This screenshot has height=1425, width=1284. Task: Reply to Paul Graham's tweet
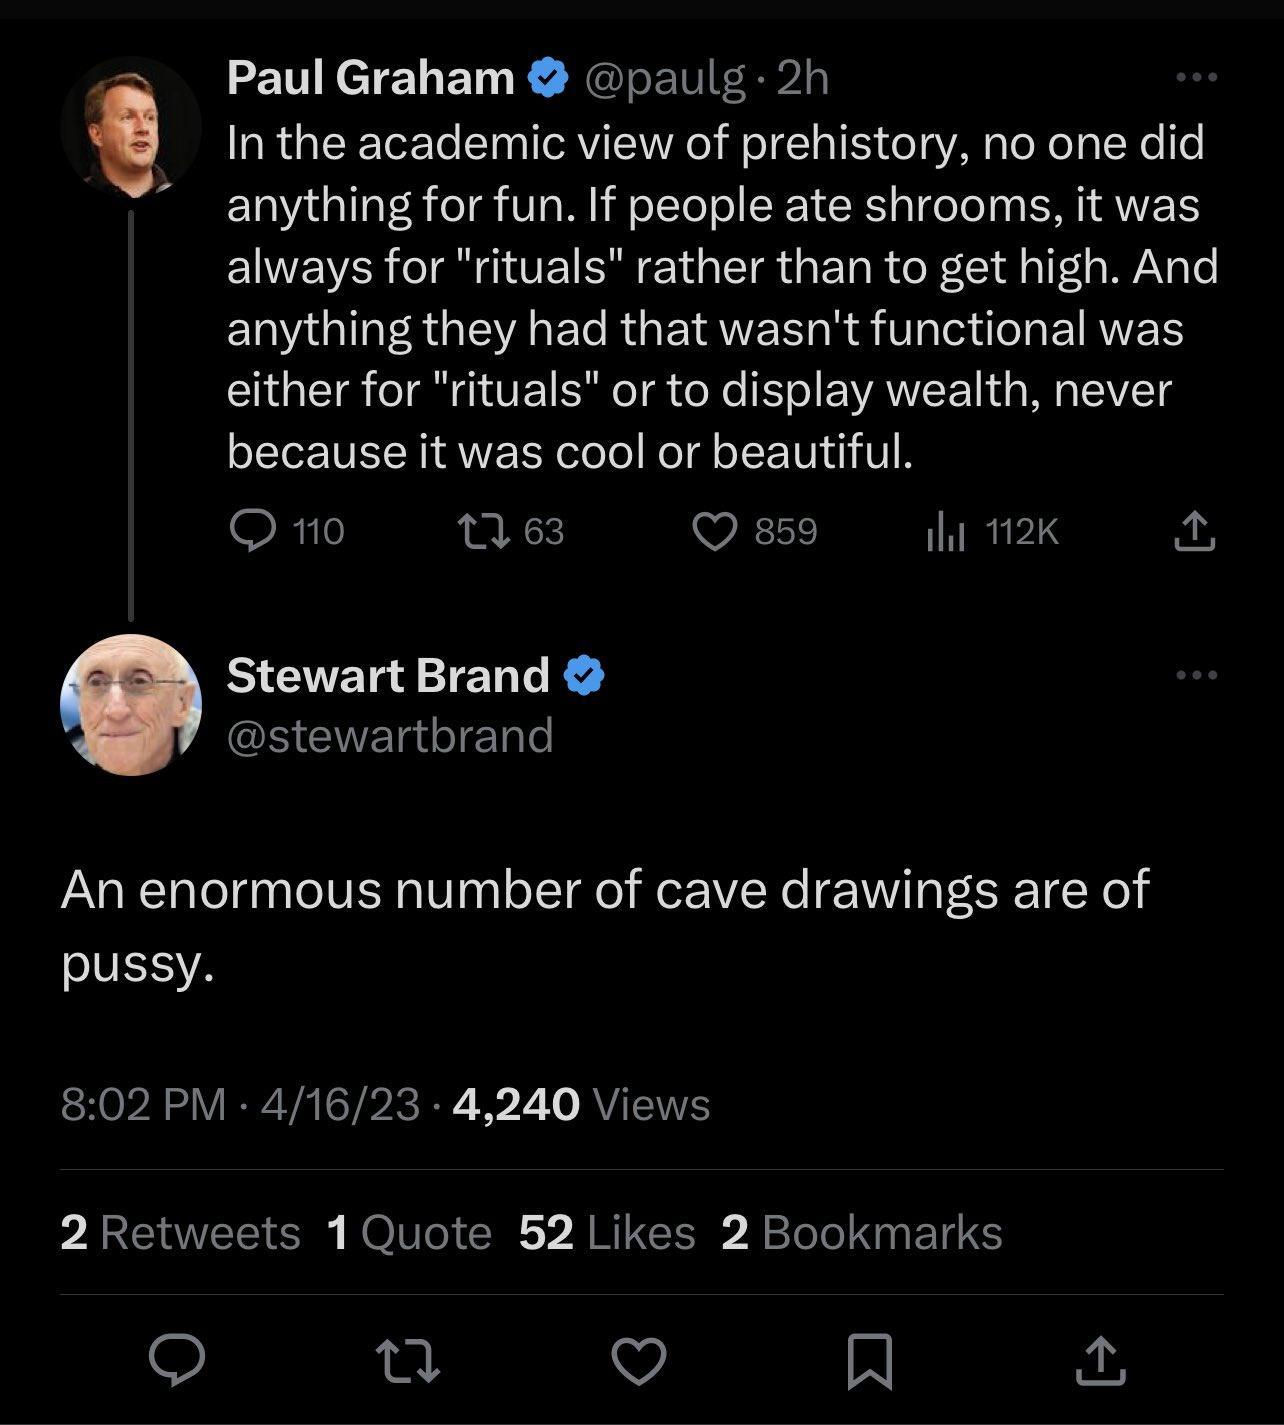tap(256, 531)
